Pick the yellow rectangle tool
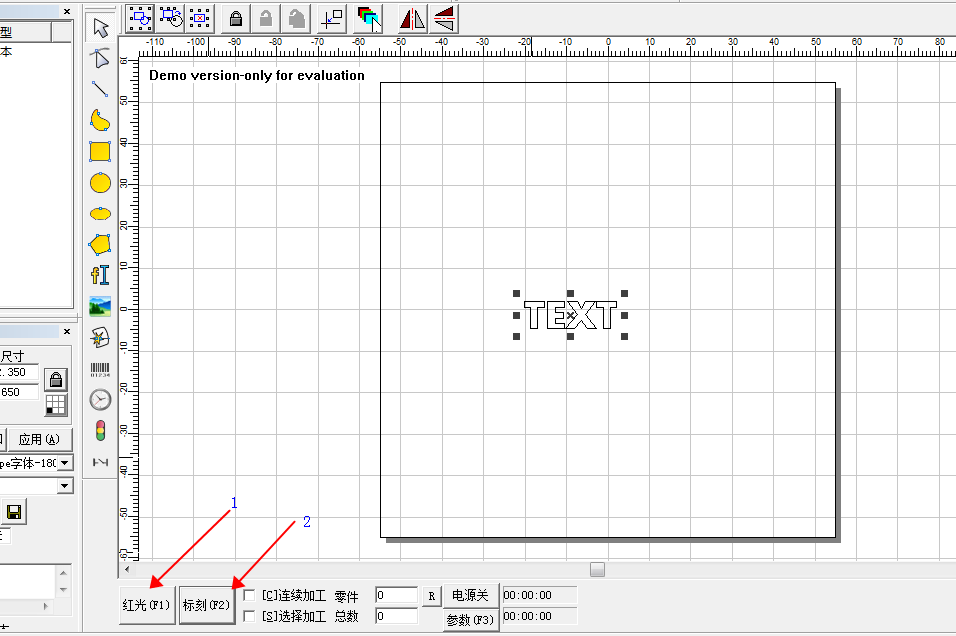 100,151
